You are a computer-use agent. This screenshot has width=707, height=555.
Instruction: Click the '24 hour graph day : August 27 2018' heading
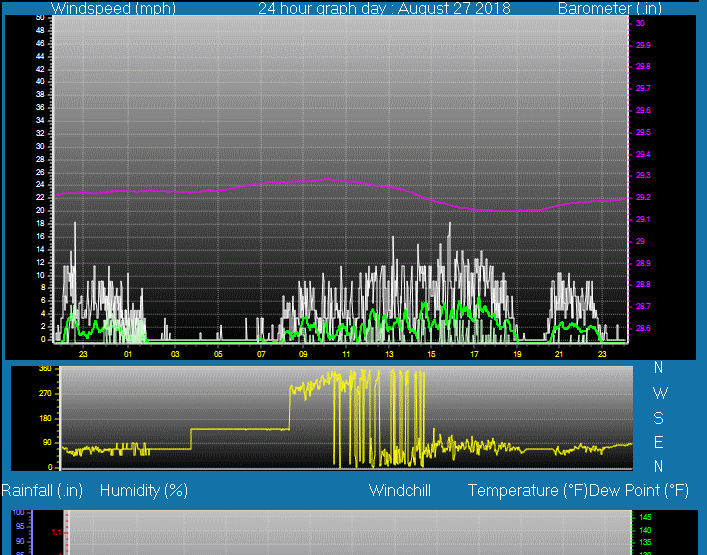coord(384,8)
